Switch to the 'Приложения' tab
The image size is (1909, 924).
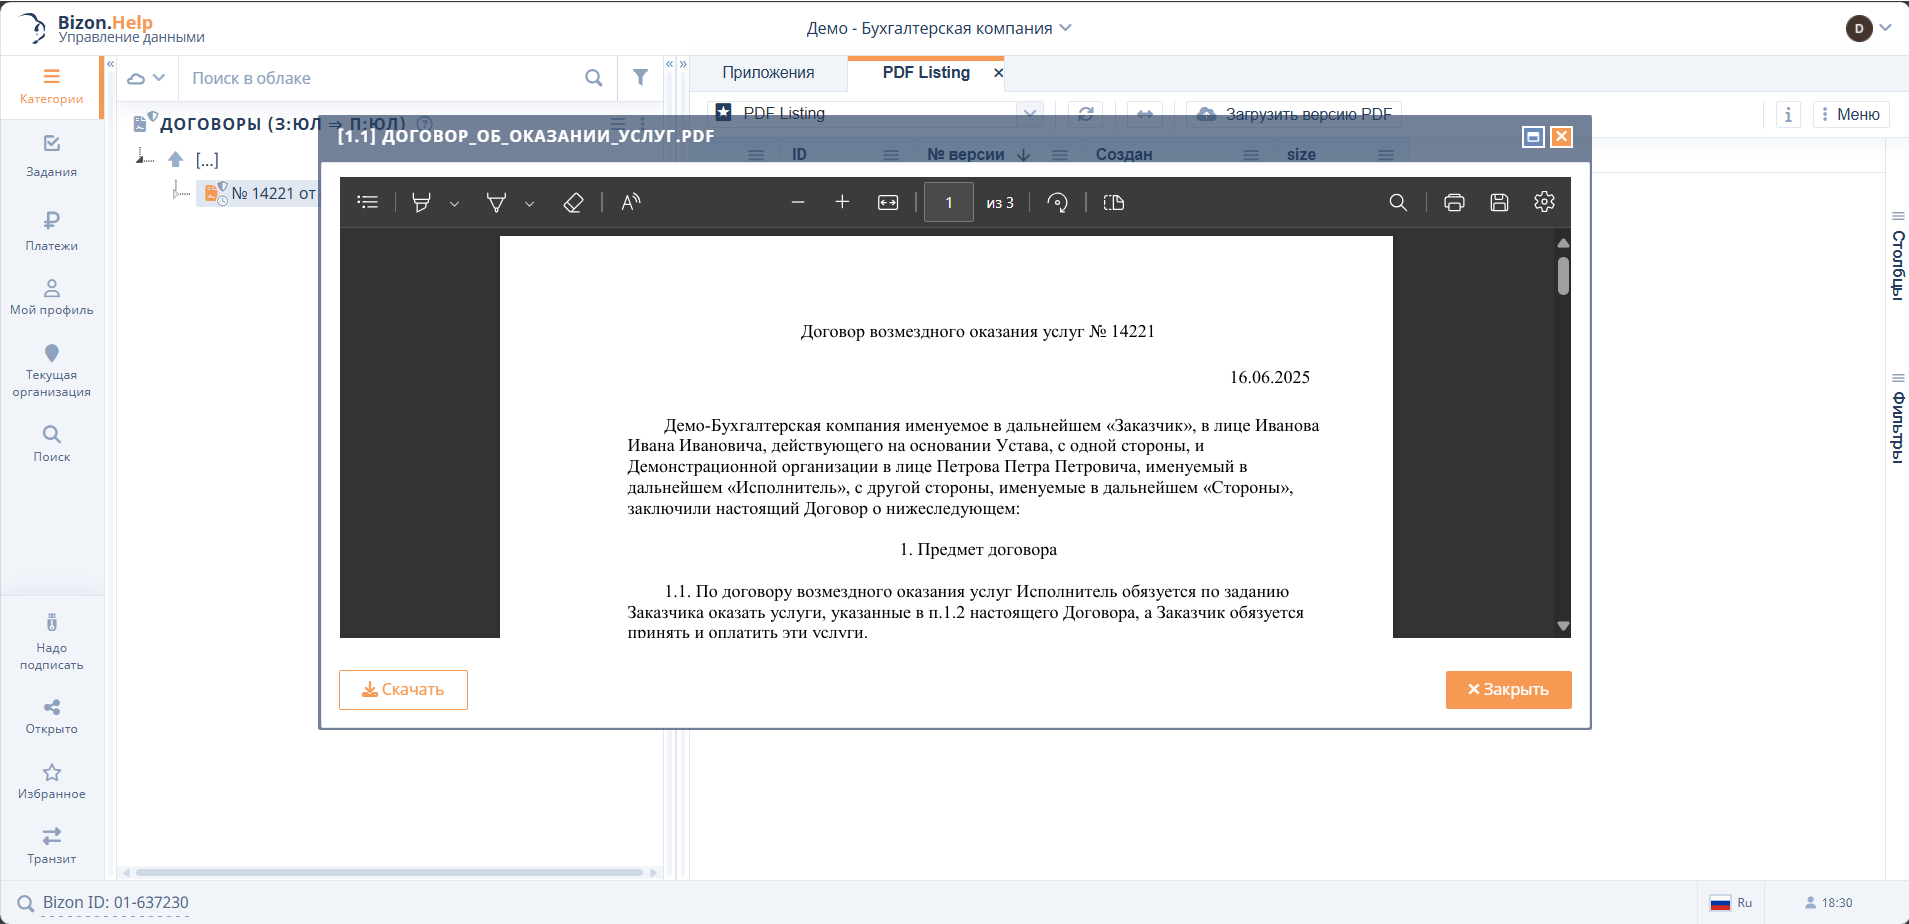coord(768,73)
